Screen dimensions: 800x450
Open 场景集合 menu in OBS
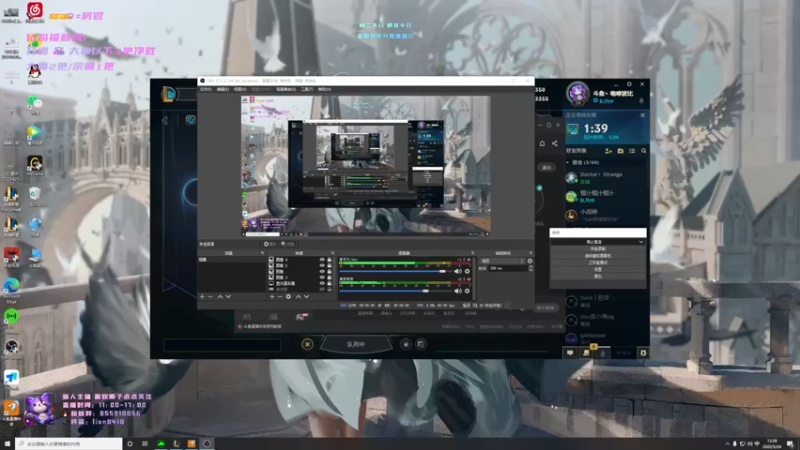click(x=286, y=89)
